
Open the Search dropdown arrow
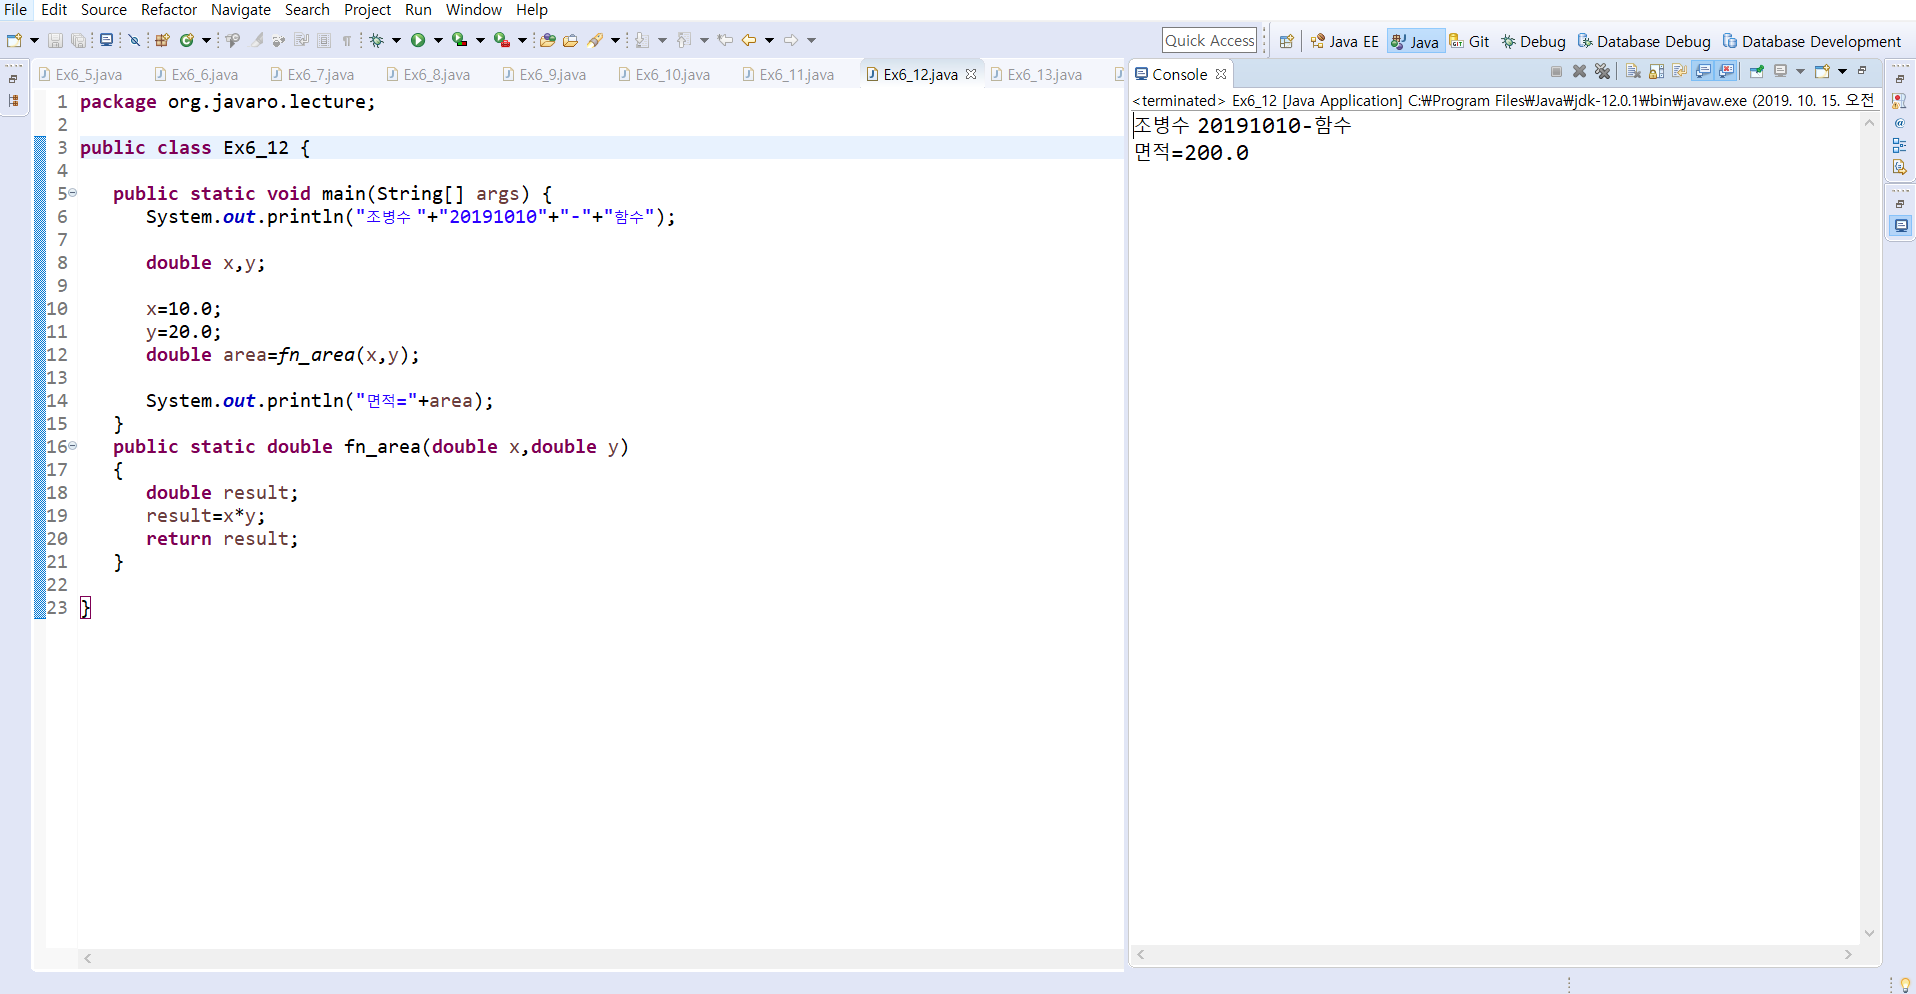pyautogui.click(x=615, y=40)
